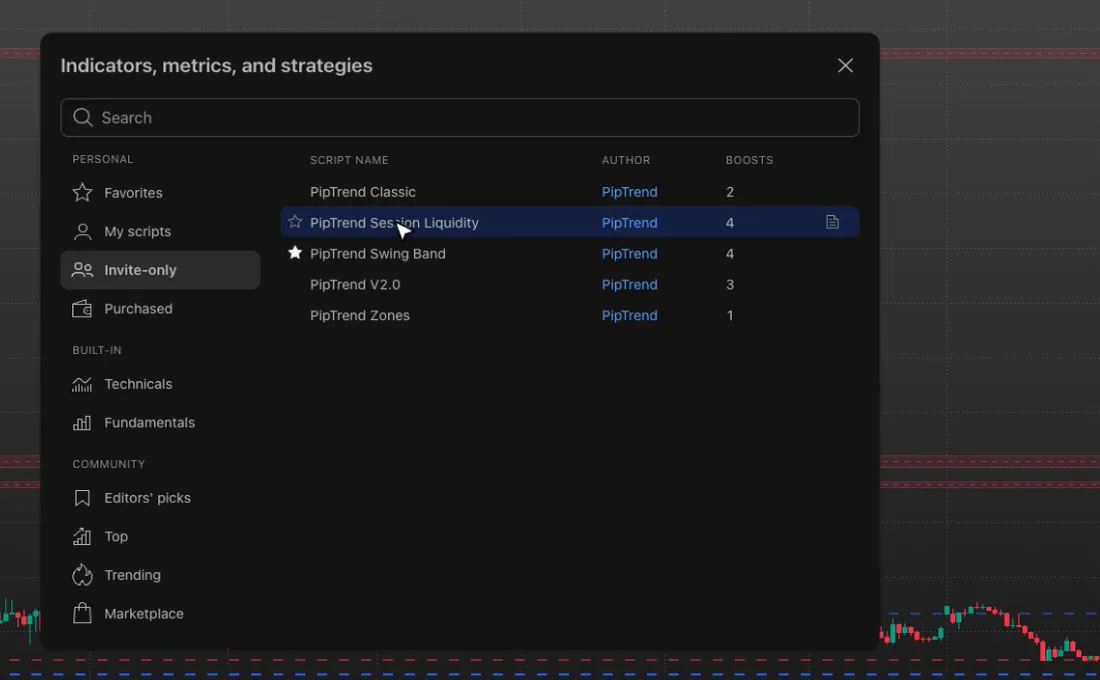Click the Marketplace shopping bag icon
This screenshot has height=680, width=1100.
click(x=82, y=613)
